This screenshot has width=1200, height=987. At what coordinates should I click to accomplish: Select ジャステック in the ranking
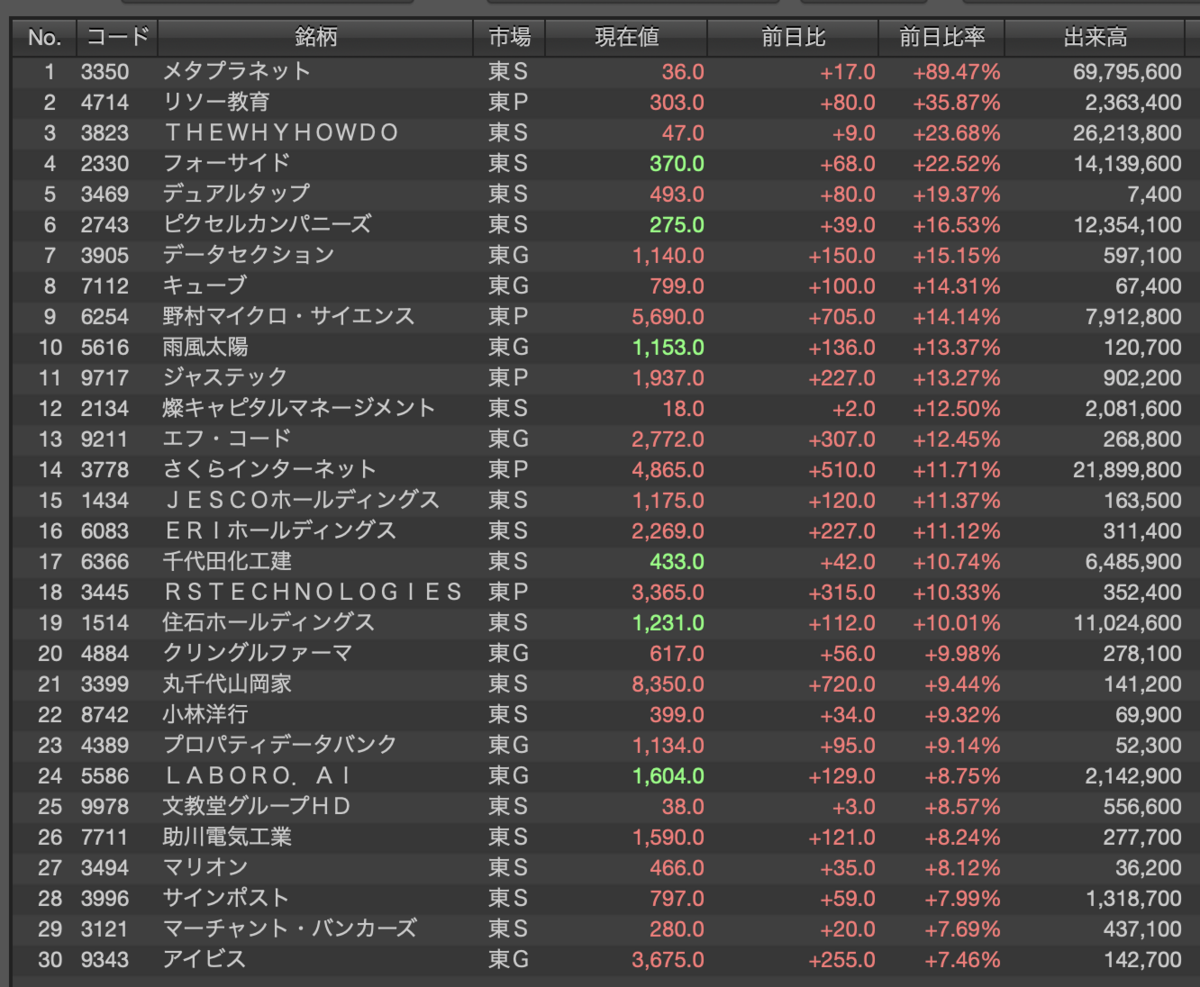(225, 377)
